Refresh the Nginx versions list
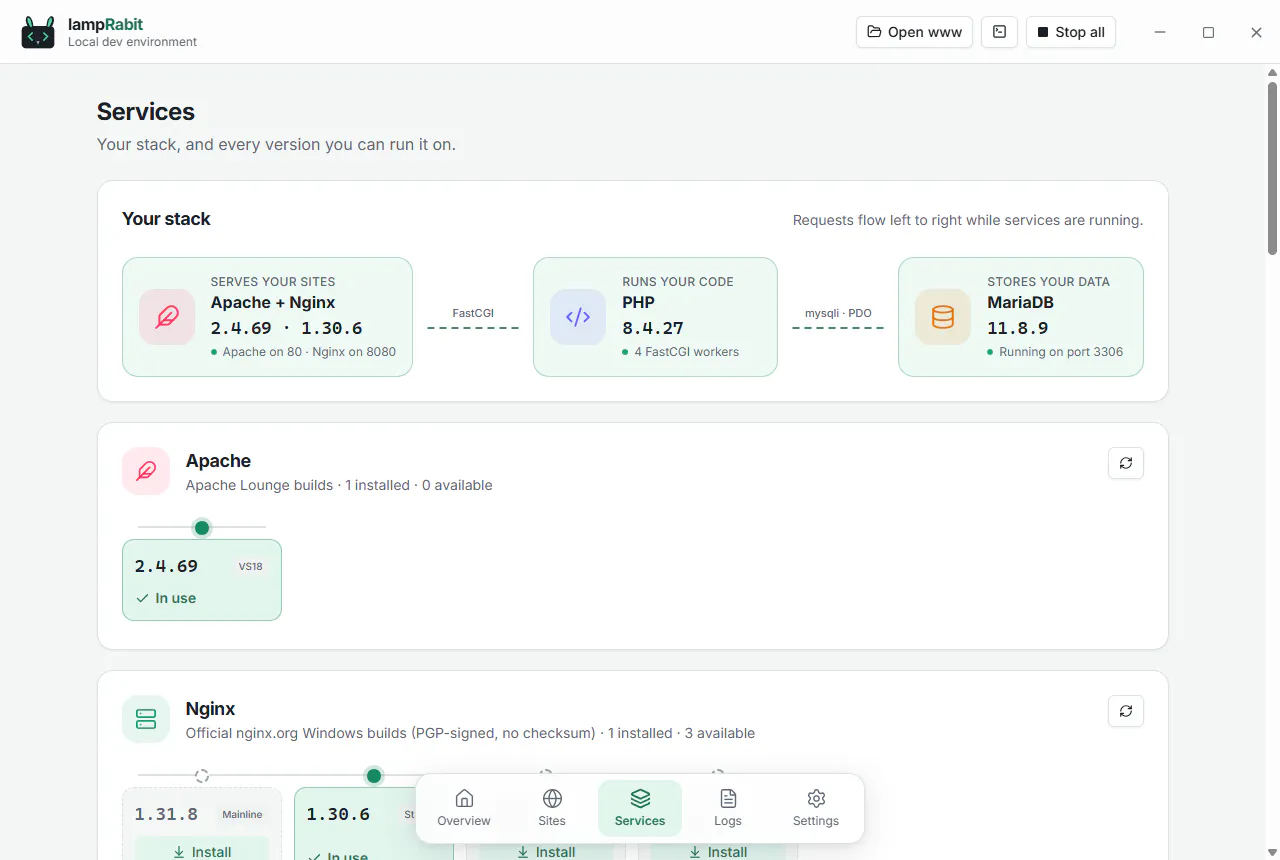 coord(1126,711)
